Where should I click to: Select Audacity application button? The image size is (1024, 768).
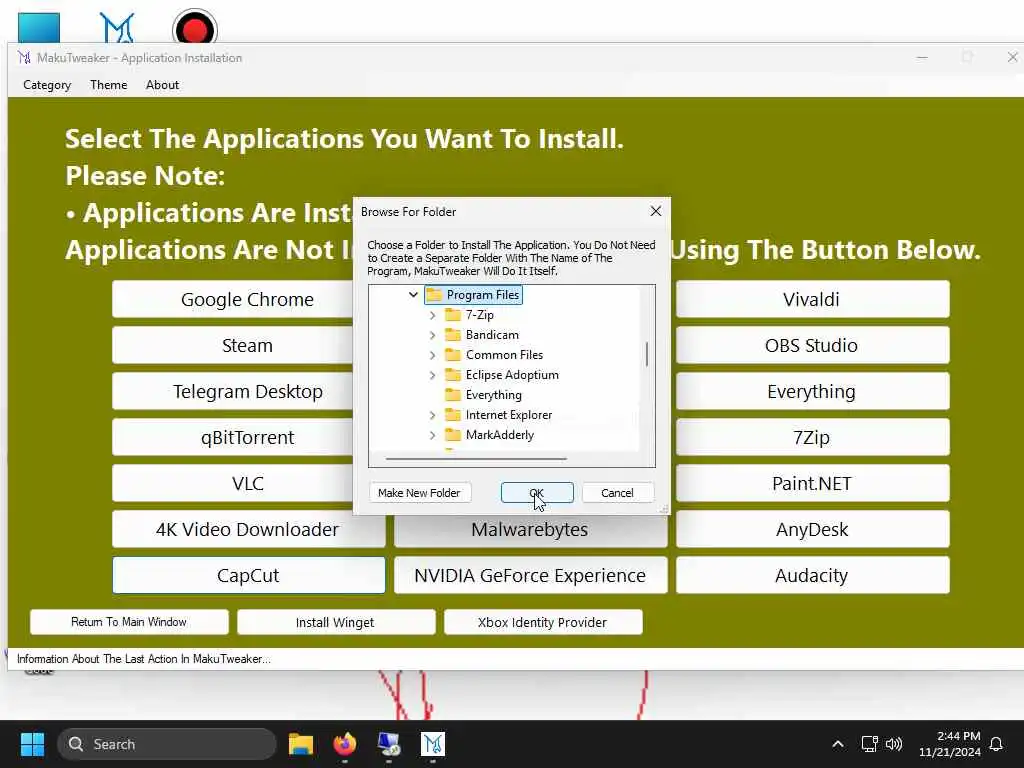pos(812,575)
